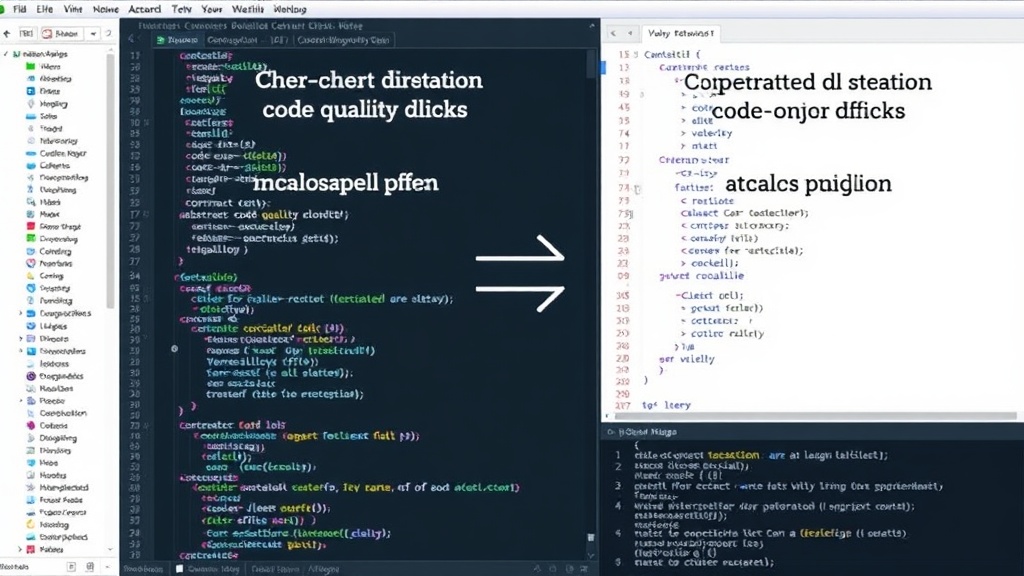
Task: Select the green folder icon in the project tree
Action: tap(30, 66)
